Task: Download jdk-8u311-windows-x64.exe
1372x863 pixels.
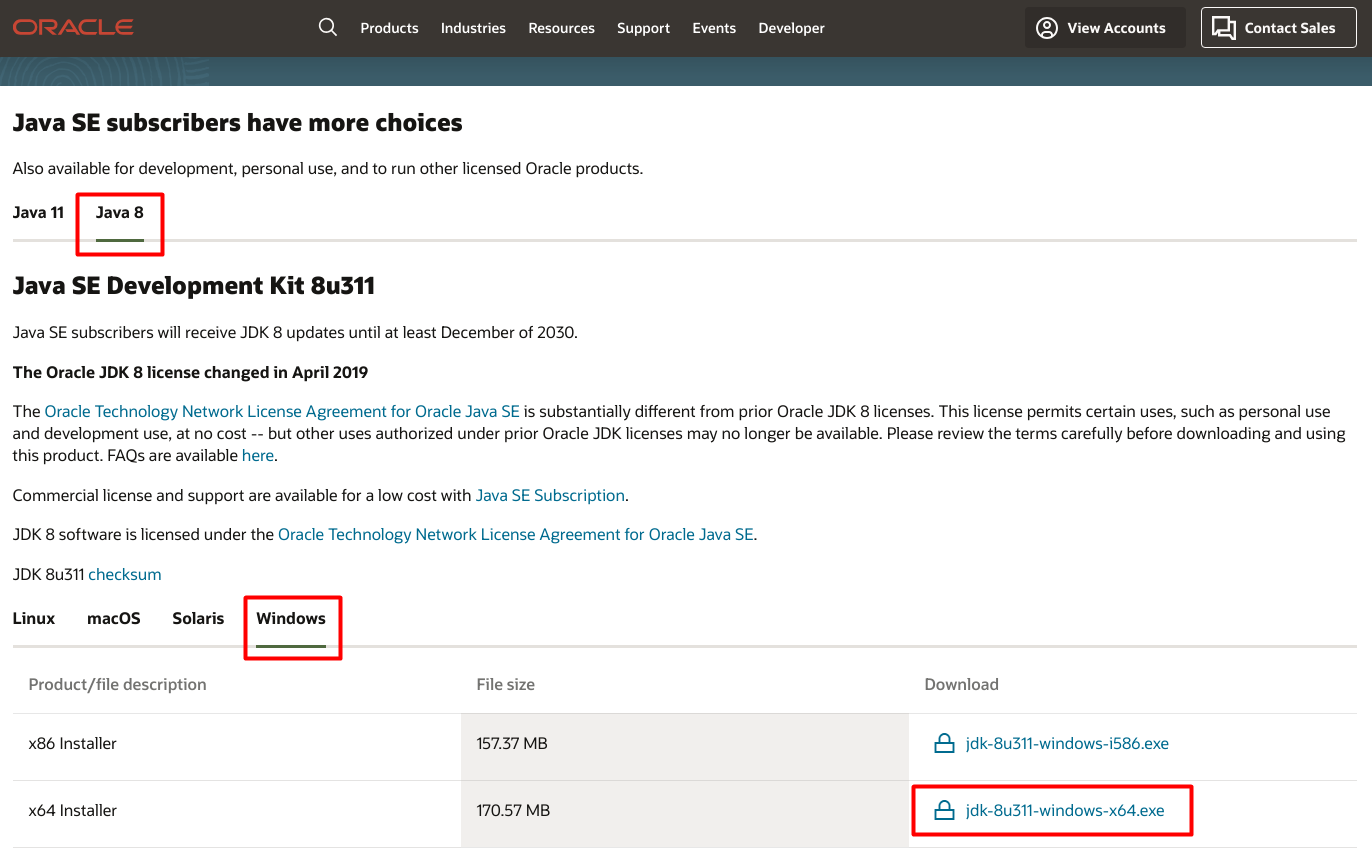Action: pos(1065,811)
